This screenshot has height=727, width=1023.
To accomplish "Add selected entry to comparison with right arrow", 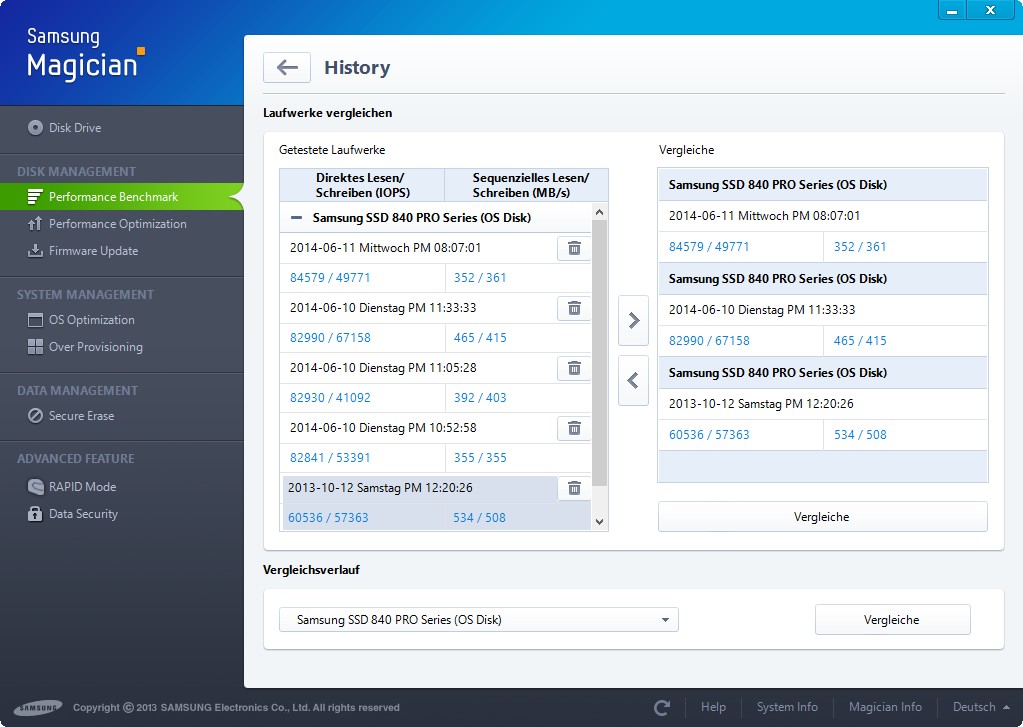I will 634,320.
